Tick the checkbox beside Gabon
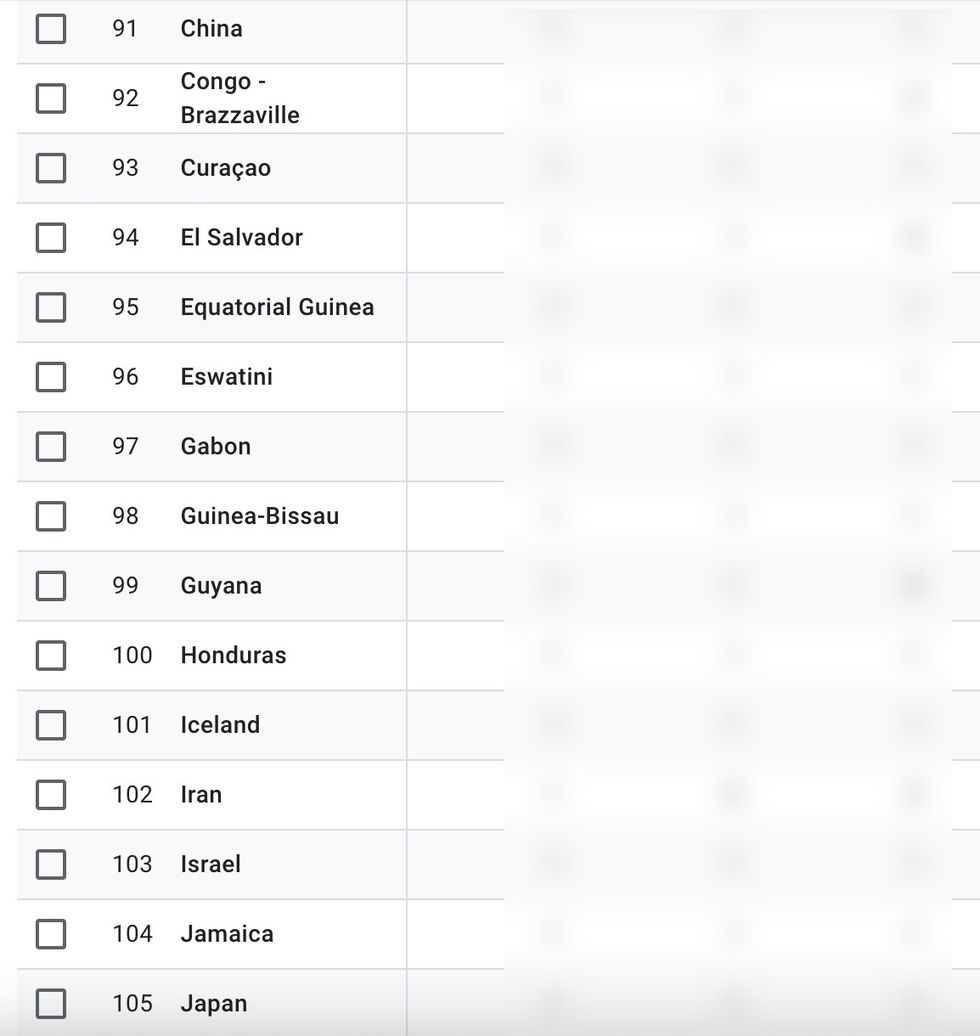Viewport: 980px width, 1036px height. [51, 446]
